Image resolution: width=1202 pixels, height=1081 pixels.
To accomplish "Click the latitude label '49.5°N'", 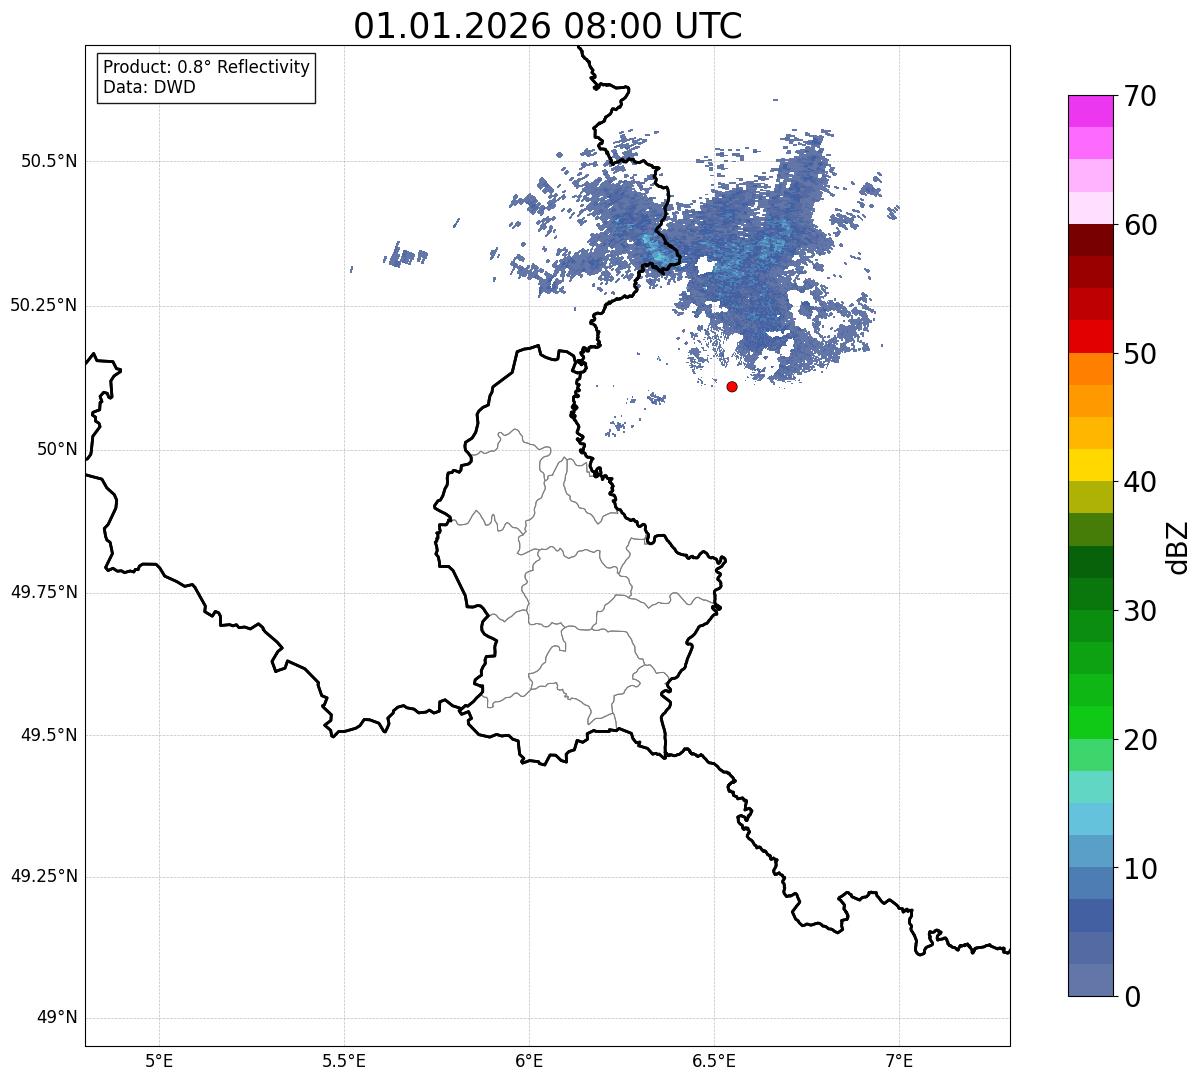I will tap(48, 735).
